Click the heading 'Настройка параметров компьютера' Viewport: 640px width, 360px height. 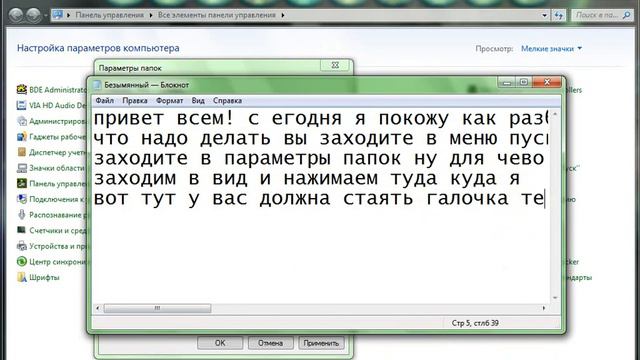tap(98, 48)
